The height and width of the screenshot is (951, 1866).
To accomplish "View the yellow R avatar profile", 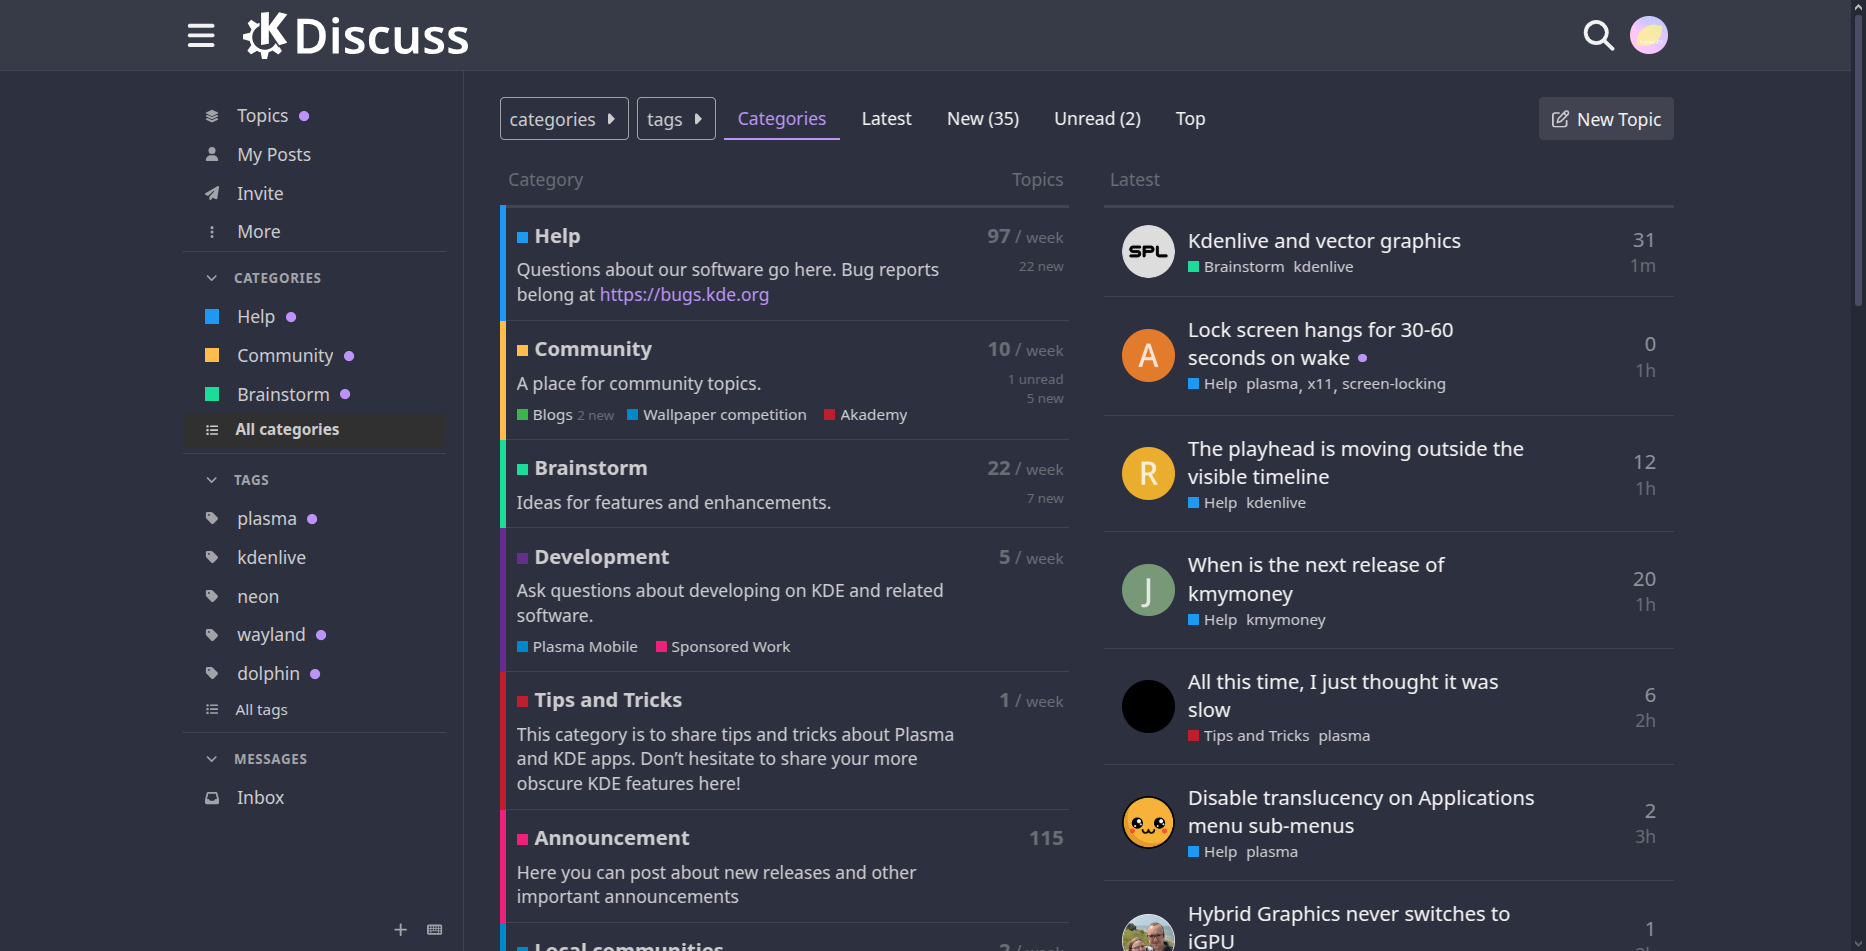I will pyautogui.click(x=1148, y=473).
